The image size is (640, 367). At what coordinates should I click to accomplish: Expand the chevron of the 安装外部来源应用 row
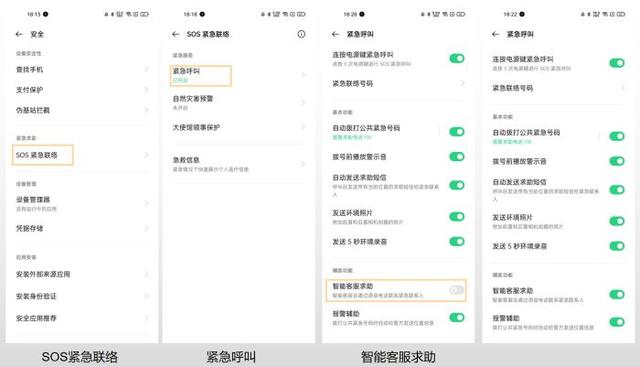(x=146, y=274)
